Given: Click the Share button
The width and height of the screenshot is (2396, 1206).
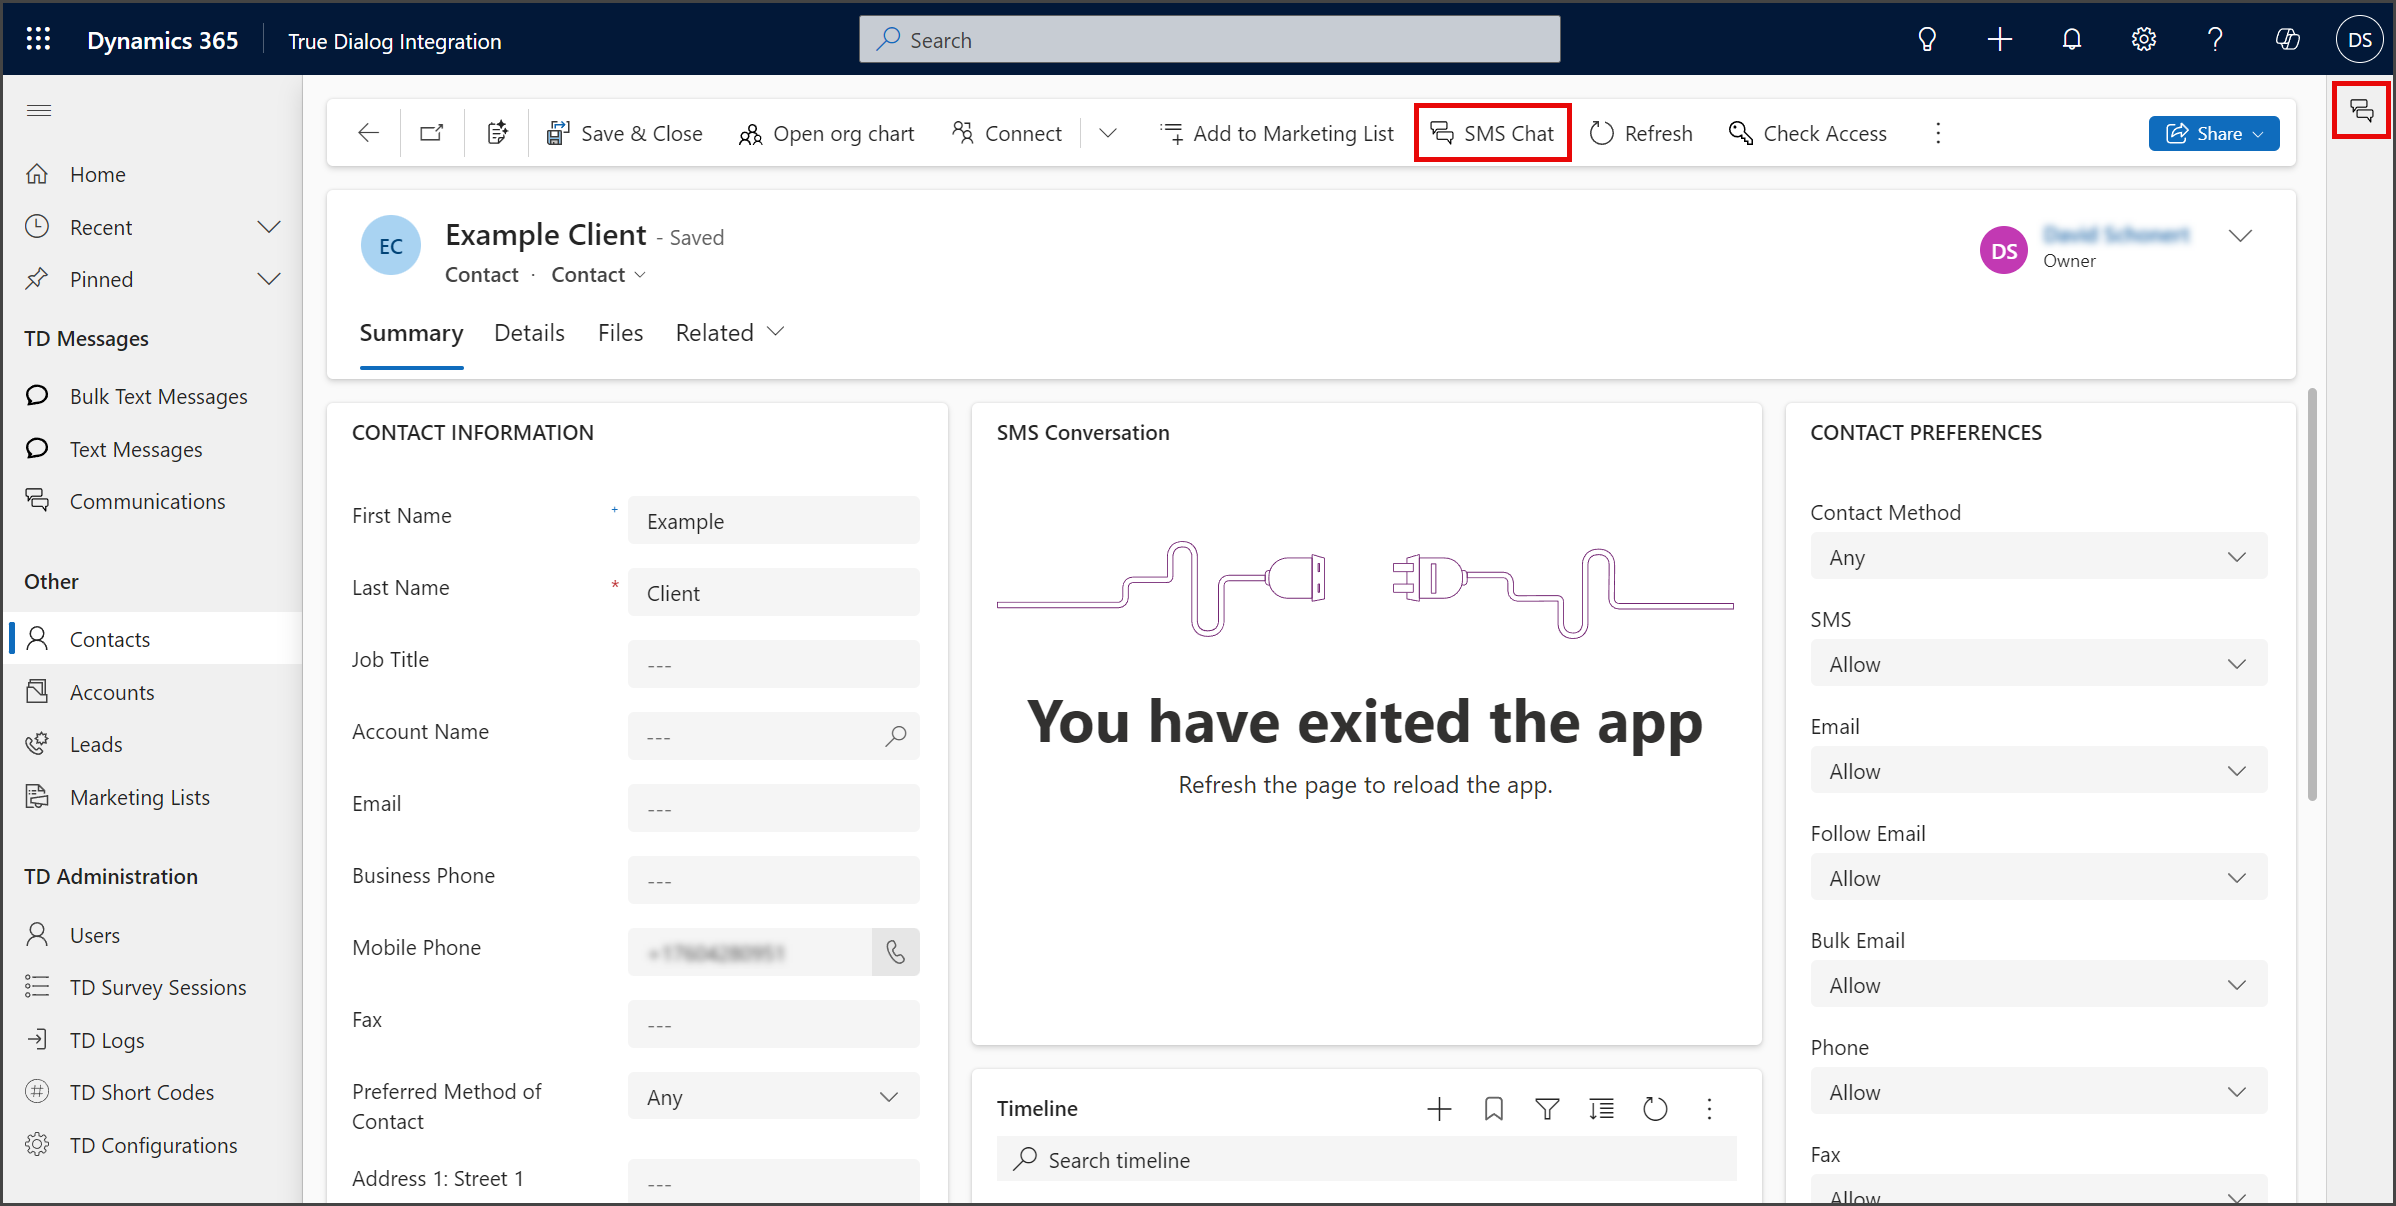Looking at the screenshot, I should (2213, 134).
